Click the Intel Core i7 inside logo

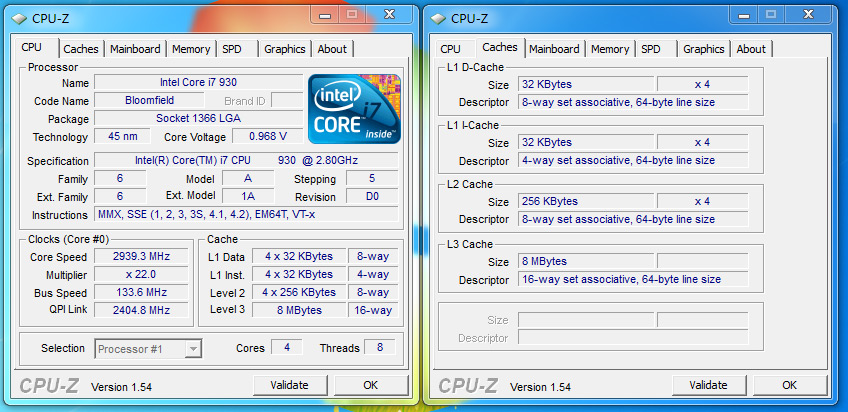coord(355,109)
